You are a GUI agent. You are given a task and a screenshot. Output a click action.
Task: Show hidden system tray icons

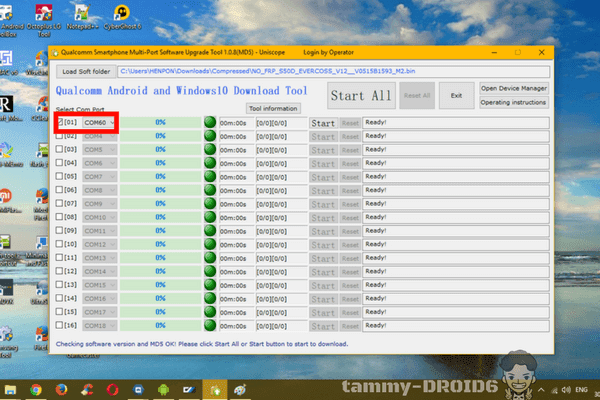tap(541, 390)
